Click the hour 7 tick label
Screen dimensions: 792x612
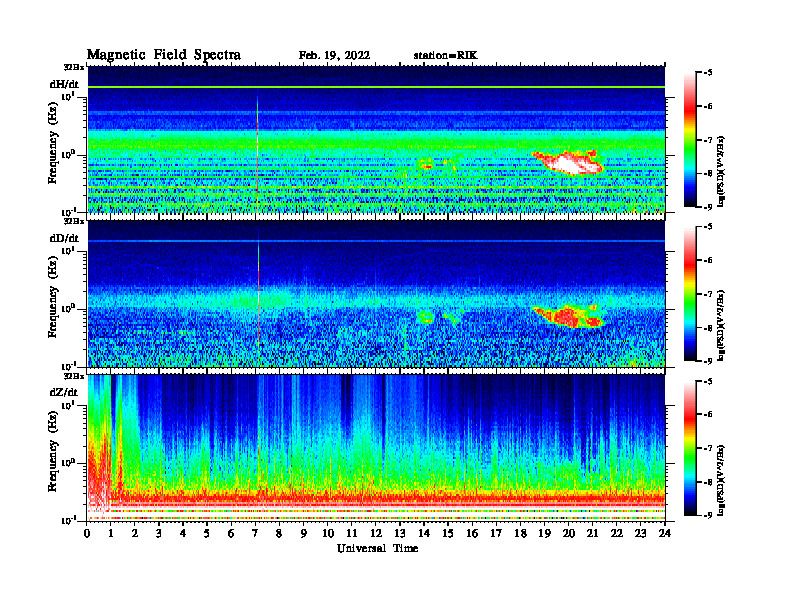tap(256, 534)
